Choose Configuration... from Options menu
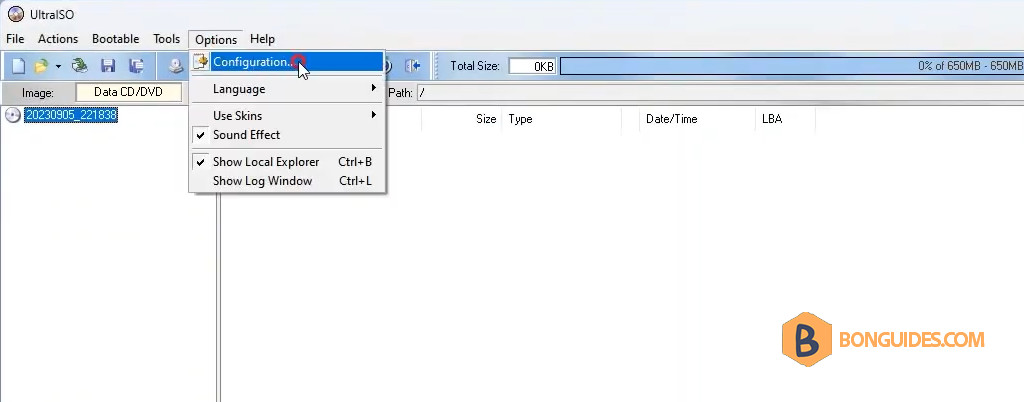Image resolution: width=1024 pixels, height=402 pixels. tap(287, 62)
